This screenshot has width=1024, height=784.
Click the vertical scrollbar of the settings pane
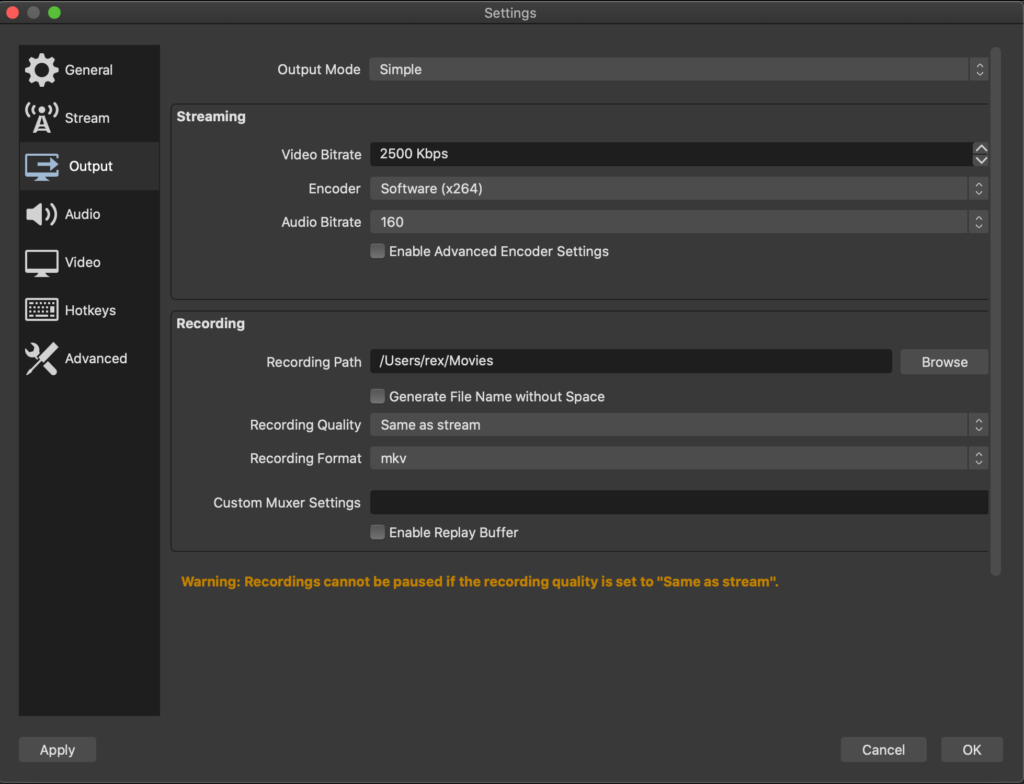[x=995, y=312]
